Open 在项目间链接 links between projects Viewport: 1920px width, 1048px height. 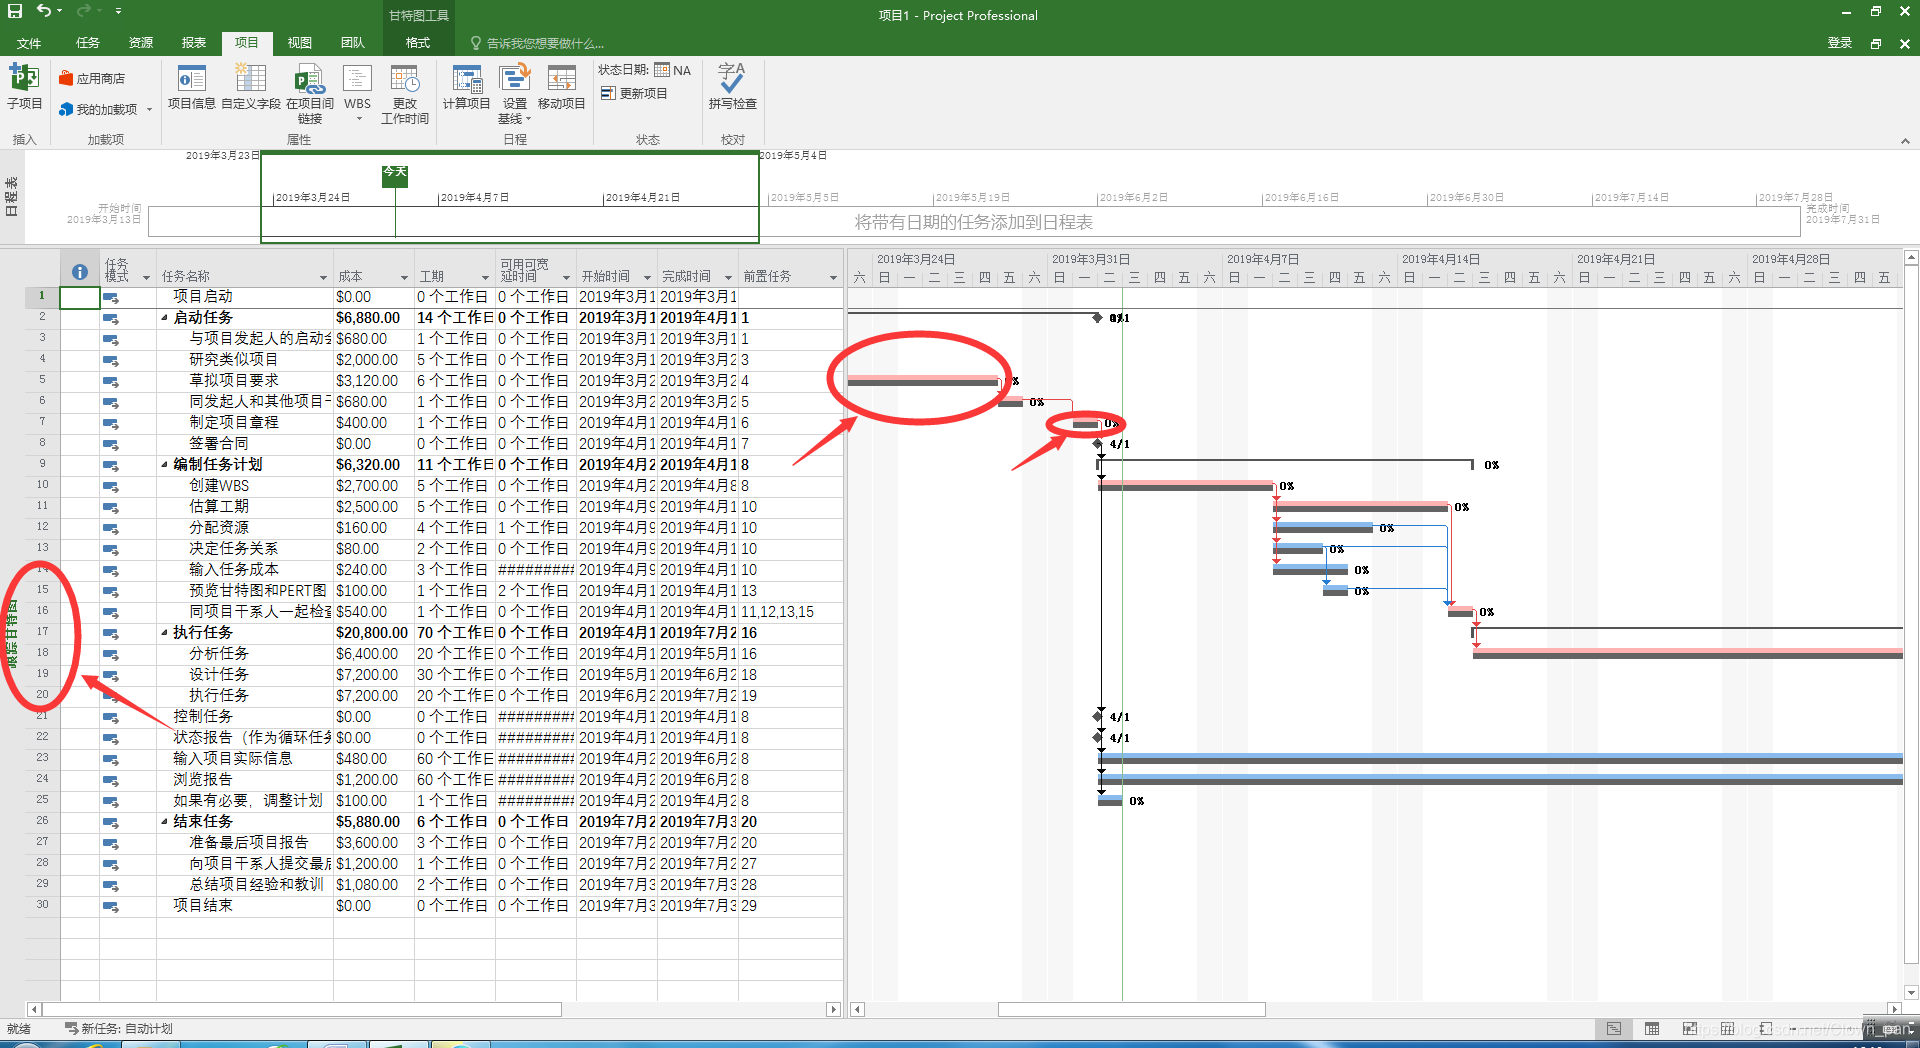click(310, 93)
